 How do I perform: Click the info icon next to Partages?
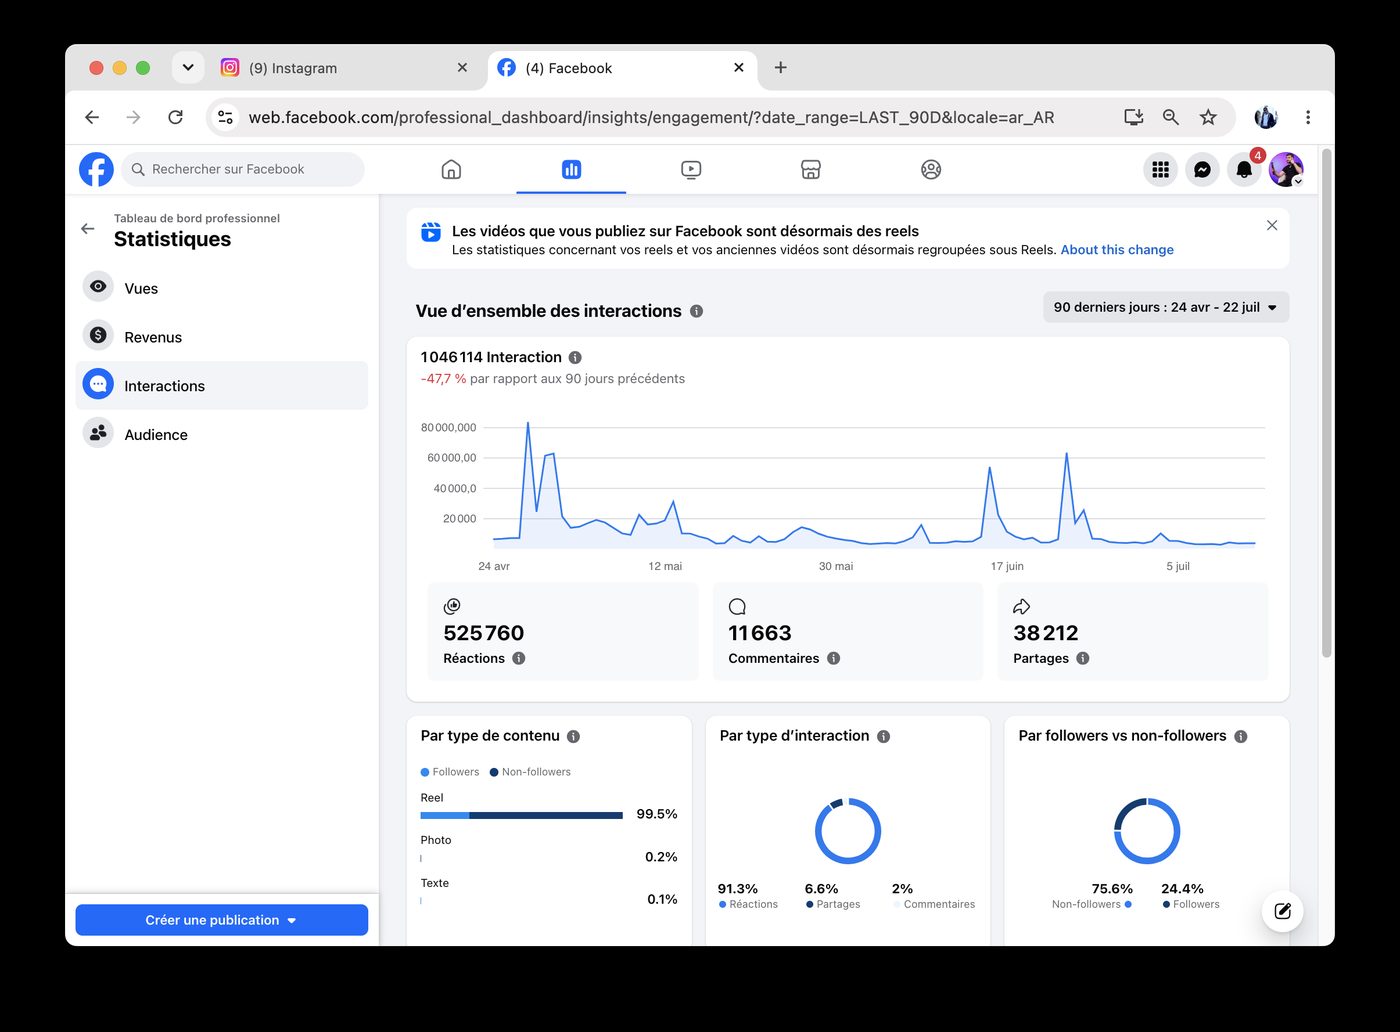(x=1083, y=658)
